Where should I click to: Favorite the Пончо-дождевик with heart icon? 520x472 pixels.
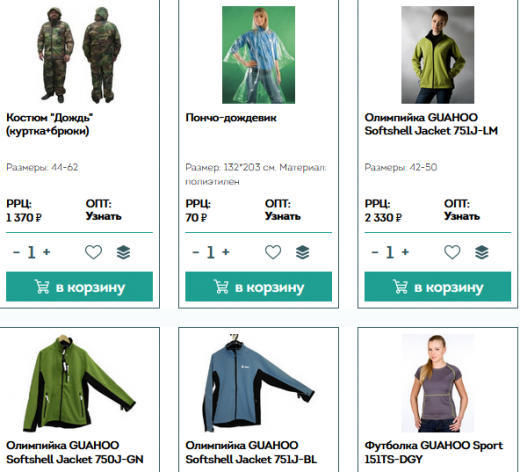click(x=273, y=252)
